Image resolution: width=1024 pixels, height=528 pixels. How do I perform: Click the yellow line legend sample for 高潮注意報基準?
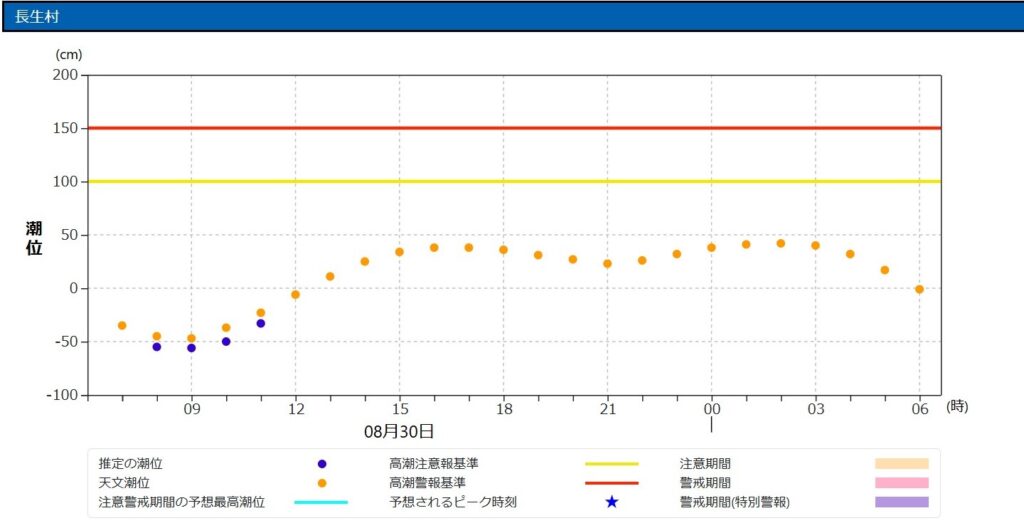611,464
